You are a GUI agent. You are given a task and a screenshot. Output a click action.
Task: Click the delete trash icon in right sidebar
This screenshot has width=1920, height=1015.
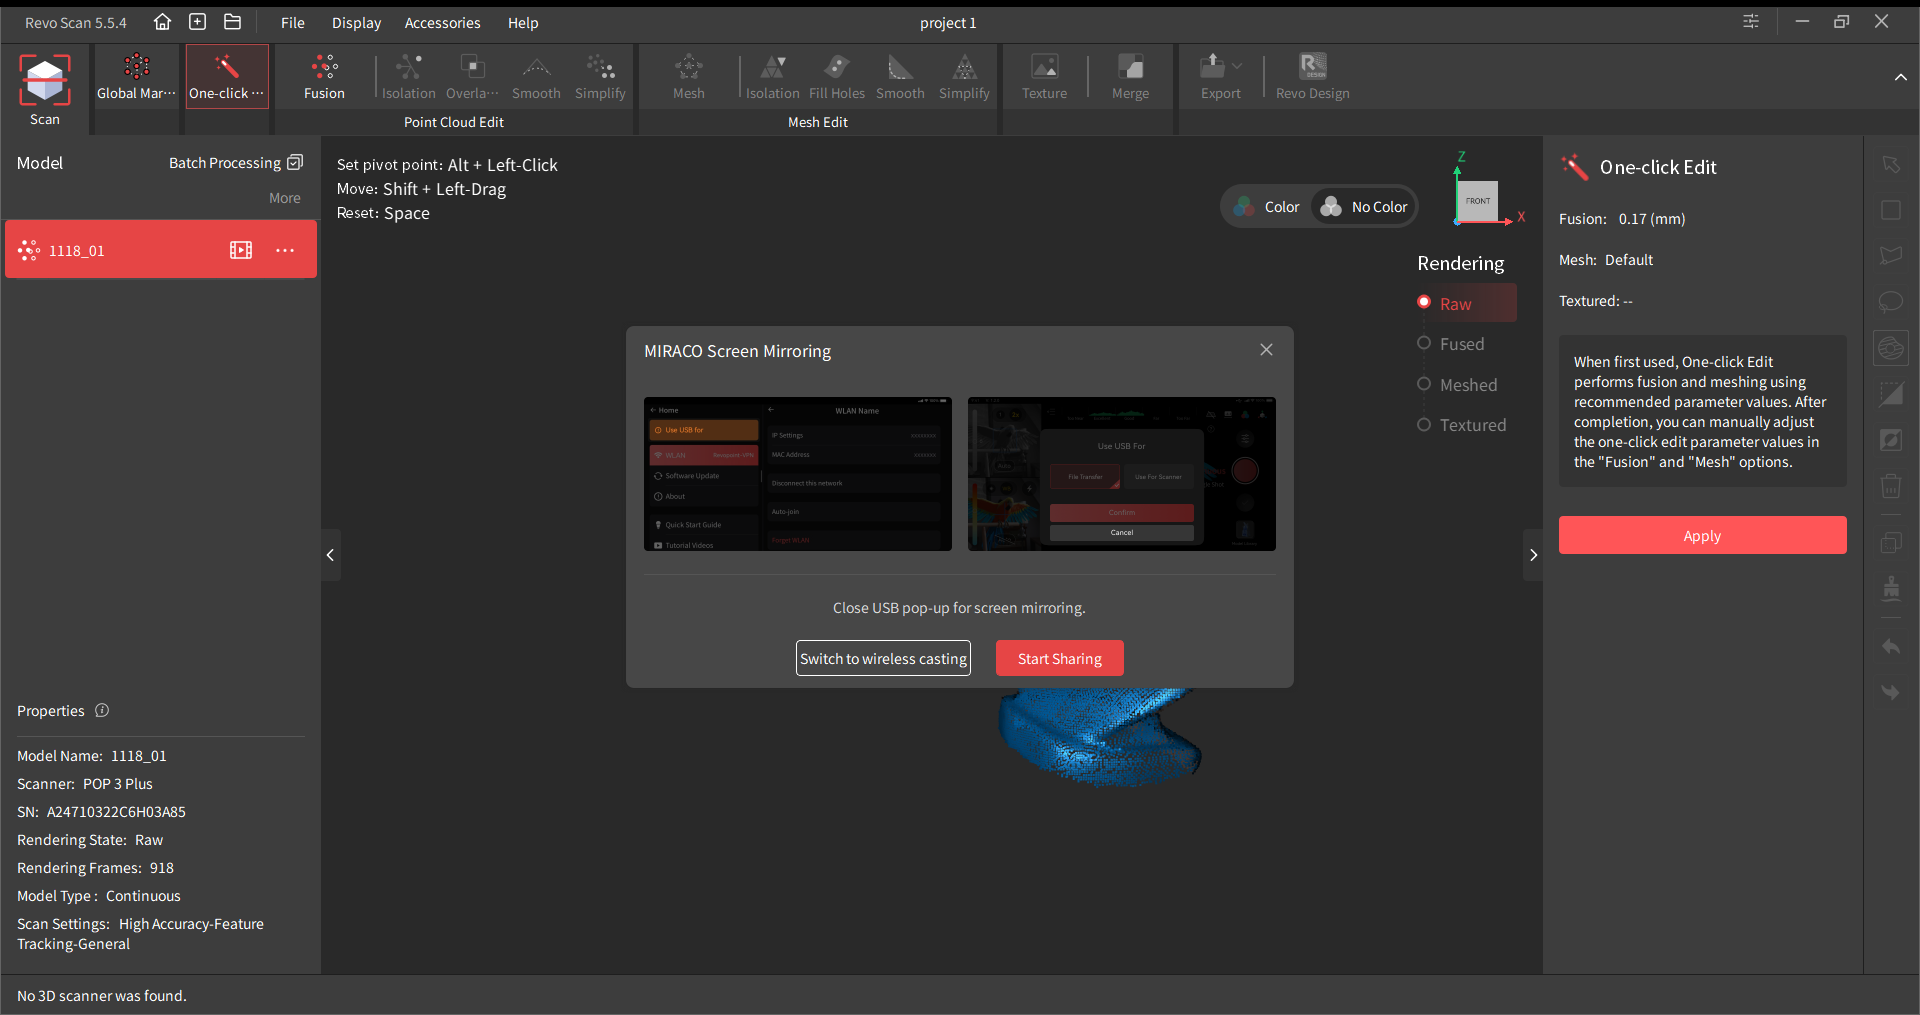[x=1890, y=487]
